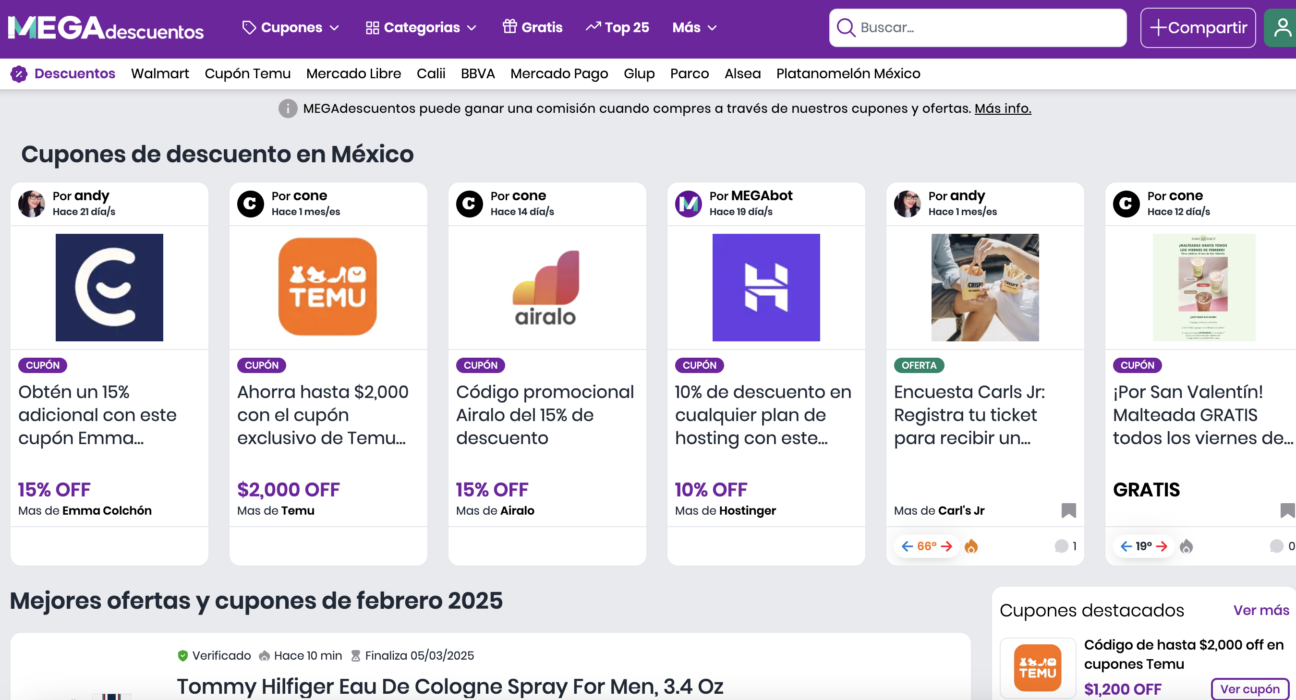Open Mas de Airalo link
This screenshot has width=1296, height=700.
point(495,511)
